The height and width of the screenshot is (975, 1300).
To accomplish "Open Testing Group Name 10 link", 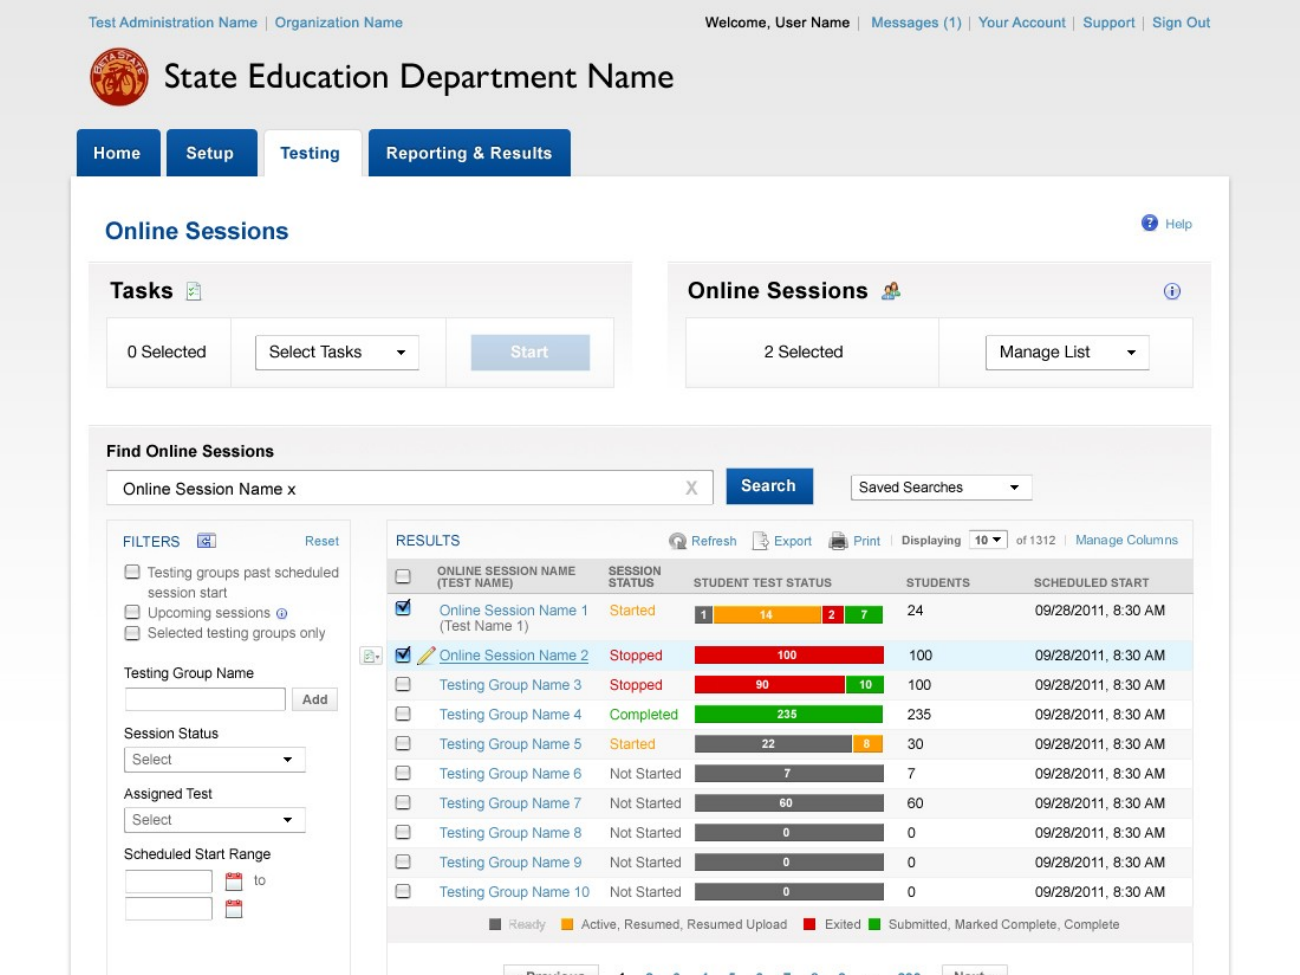I will tap(515, 892).
